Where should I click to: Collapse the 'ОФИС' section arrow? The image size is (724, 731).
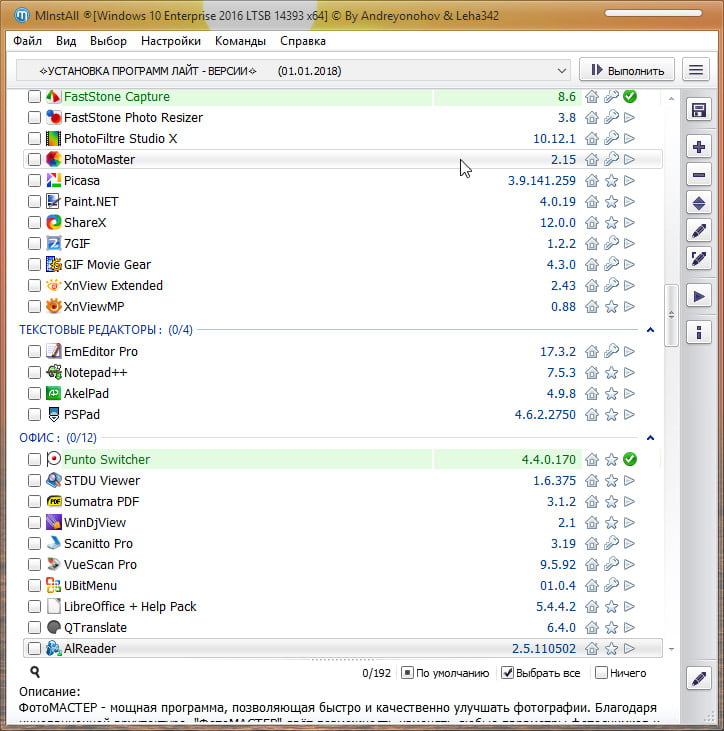[650, 438]
